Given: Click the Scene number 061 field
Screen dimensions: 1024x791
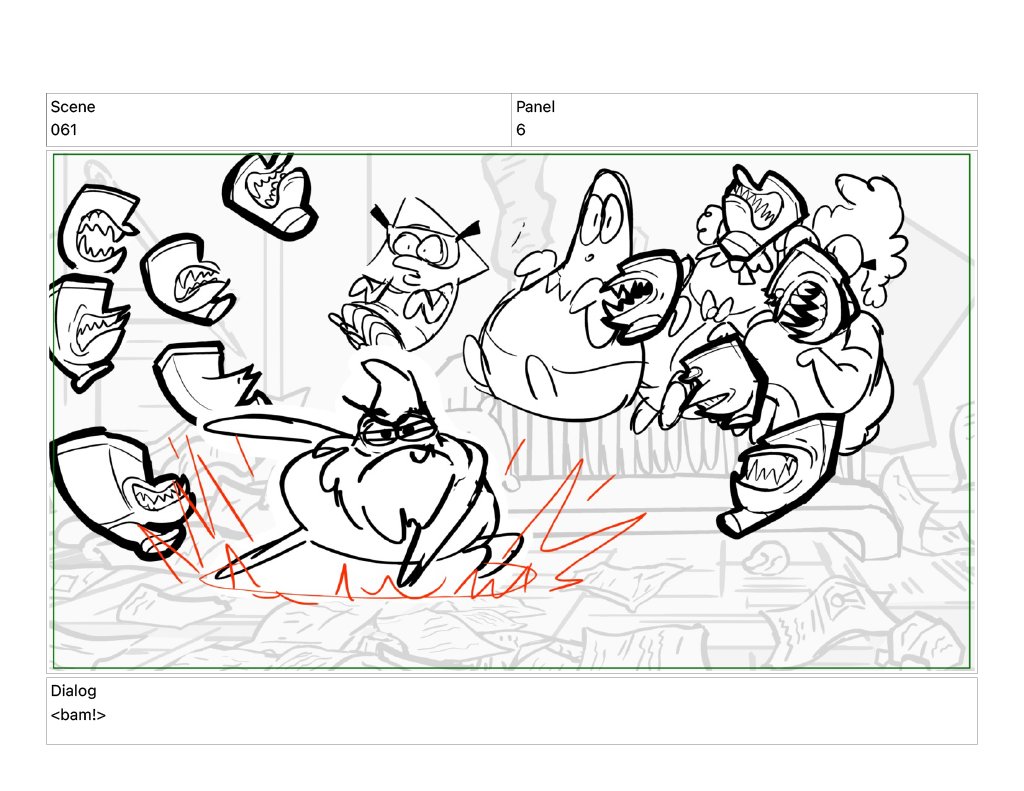Looking at the screenshot, I should pos(64,130).
